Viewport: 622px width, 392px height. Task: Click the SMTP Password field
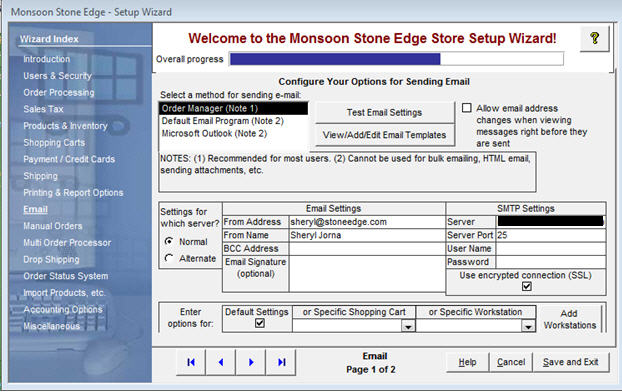click(x=551, y=262)
